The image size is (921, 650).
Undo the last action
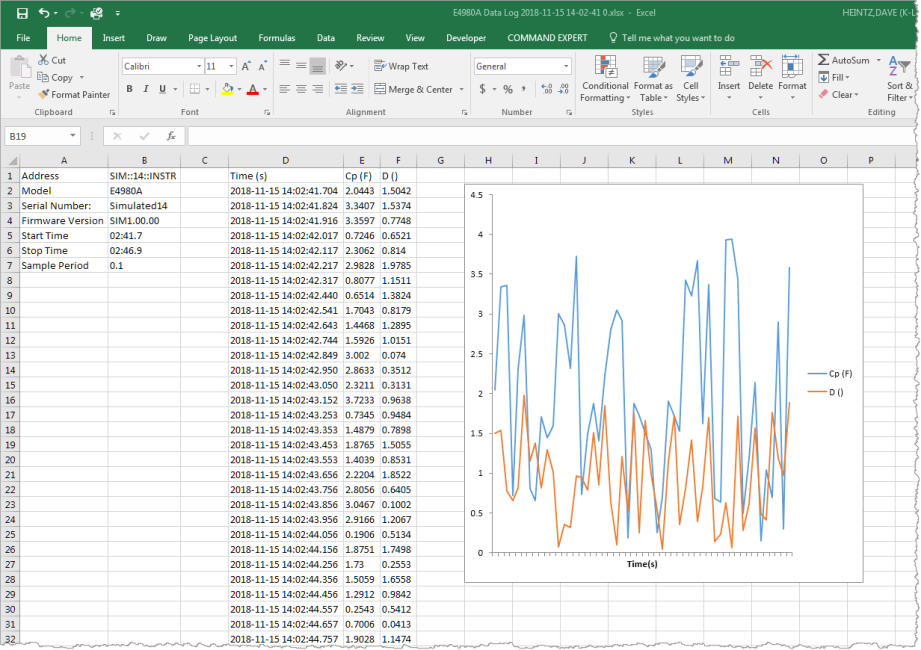pos(44,12)
